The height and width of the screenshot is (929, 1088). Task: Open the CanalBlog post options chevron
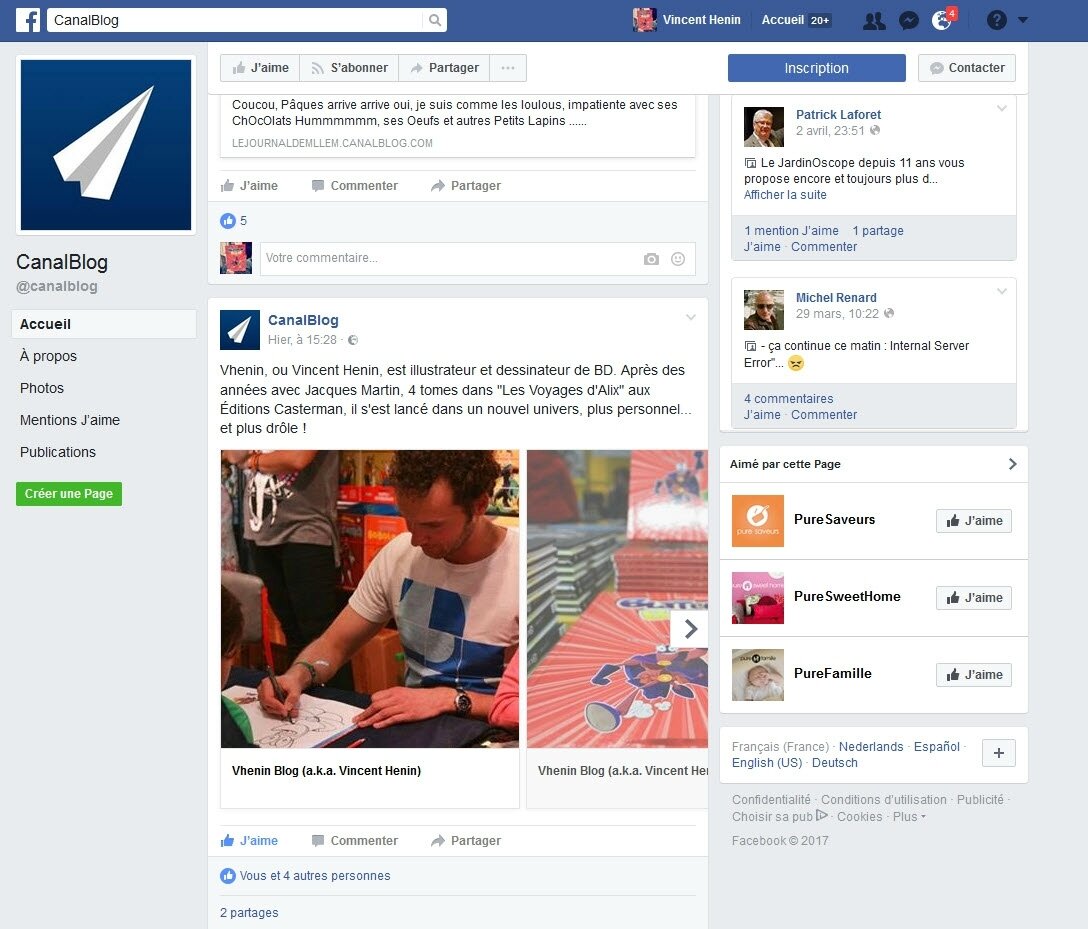click(690, 318)
